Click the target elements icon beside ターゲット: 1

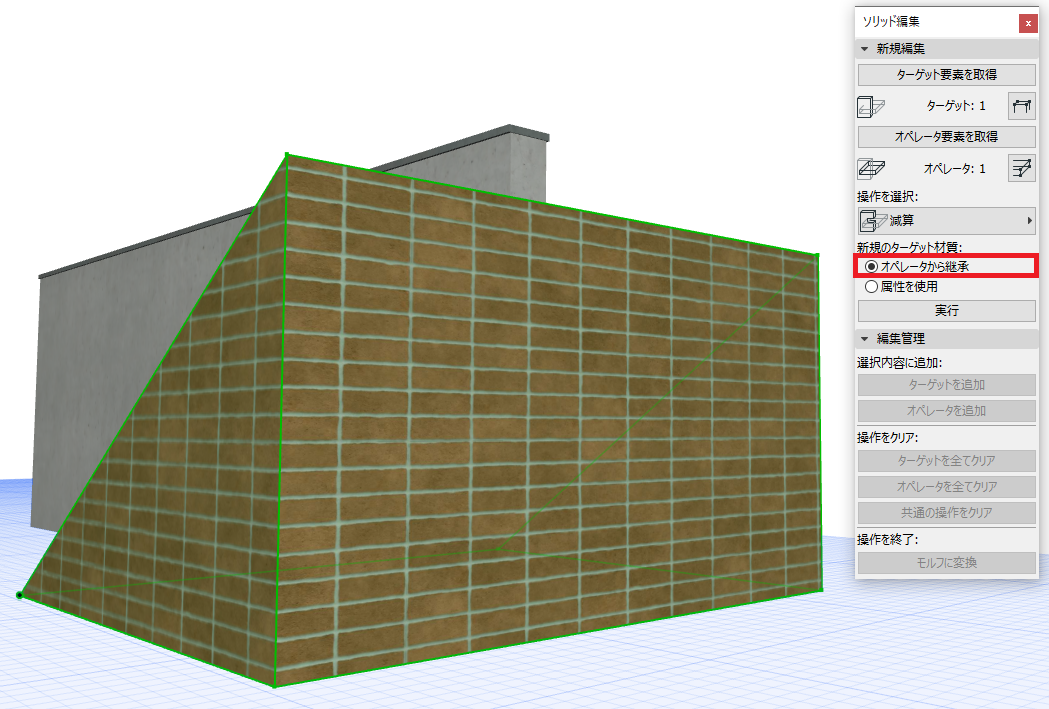tap(871, 106)
